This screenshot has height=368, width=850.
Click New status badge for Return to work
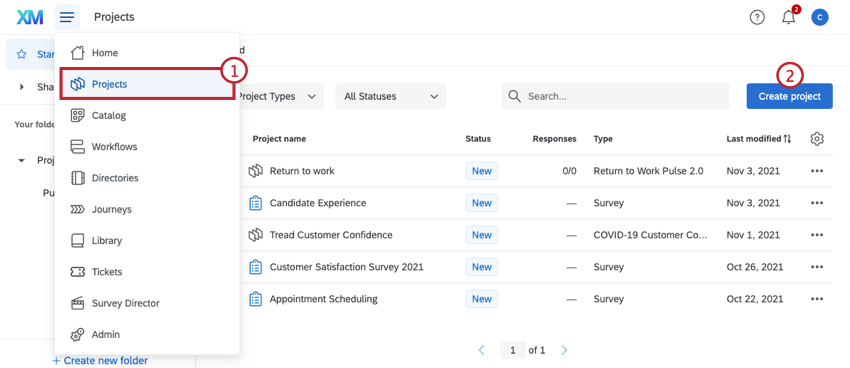[481, 171]
